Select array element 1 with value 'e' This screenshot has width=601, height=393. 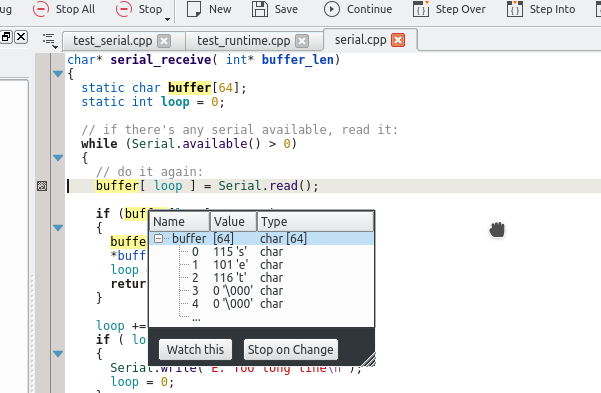(261, 265)
